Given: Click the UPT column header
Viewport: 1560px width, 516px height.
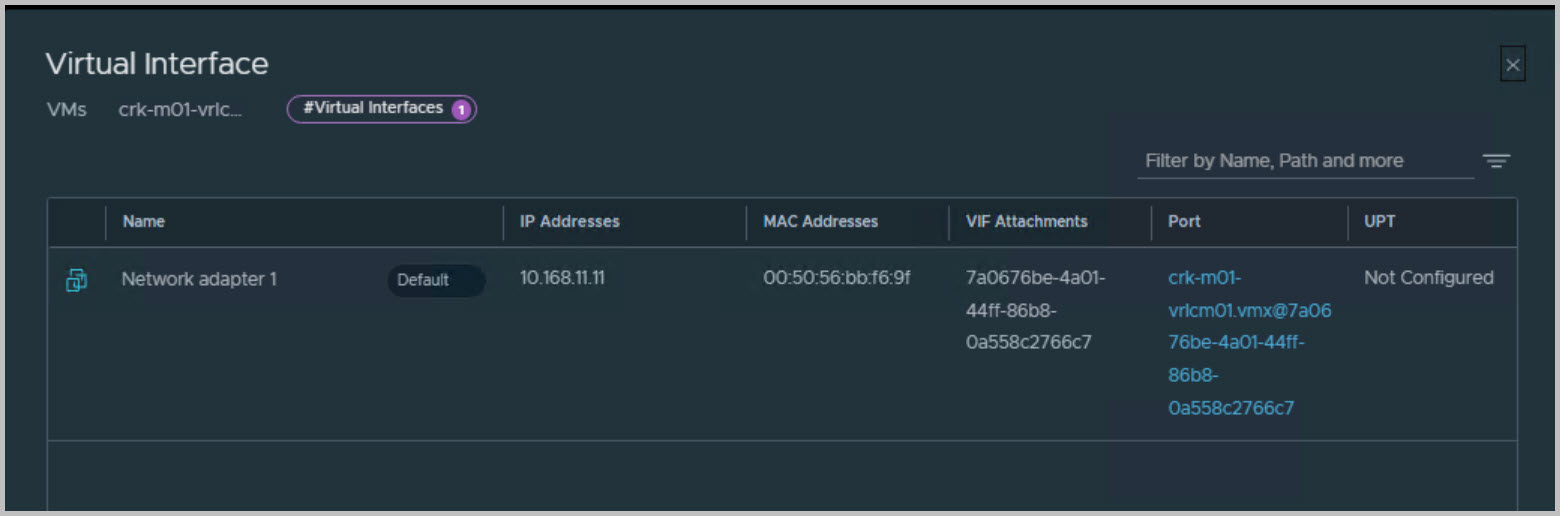Looking at the screenshot, I should (1379, 221).
